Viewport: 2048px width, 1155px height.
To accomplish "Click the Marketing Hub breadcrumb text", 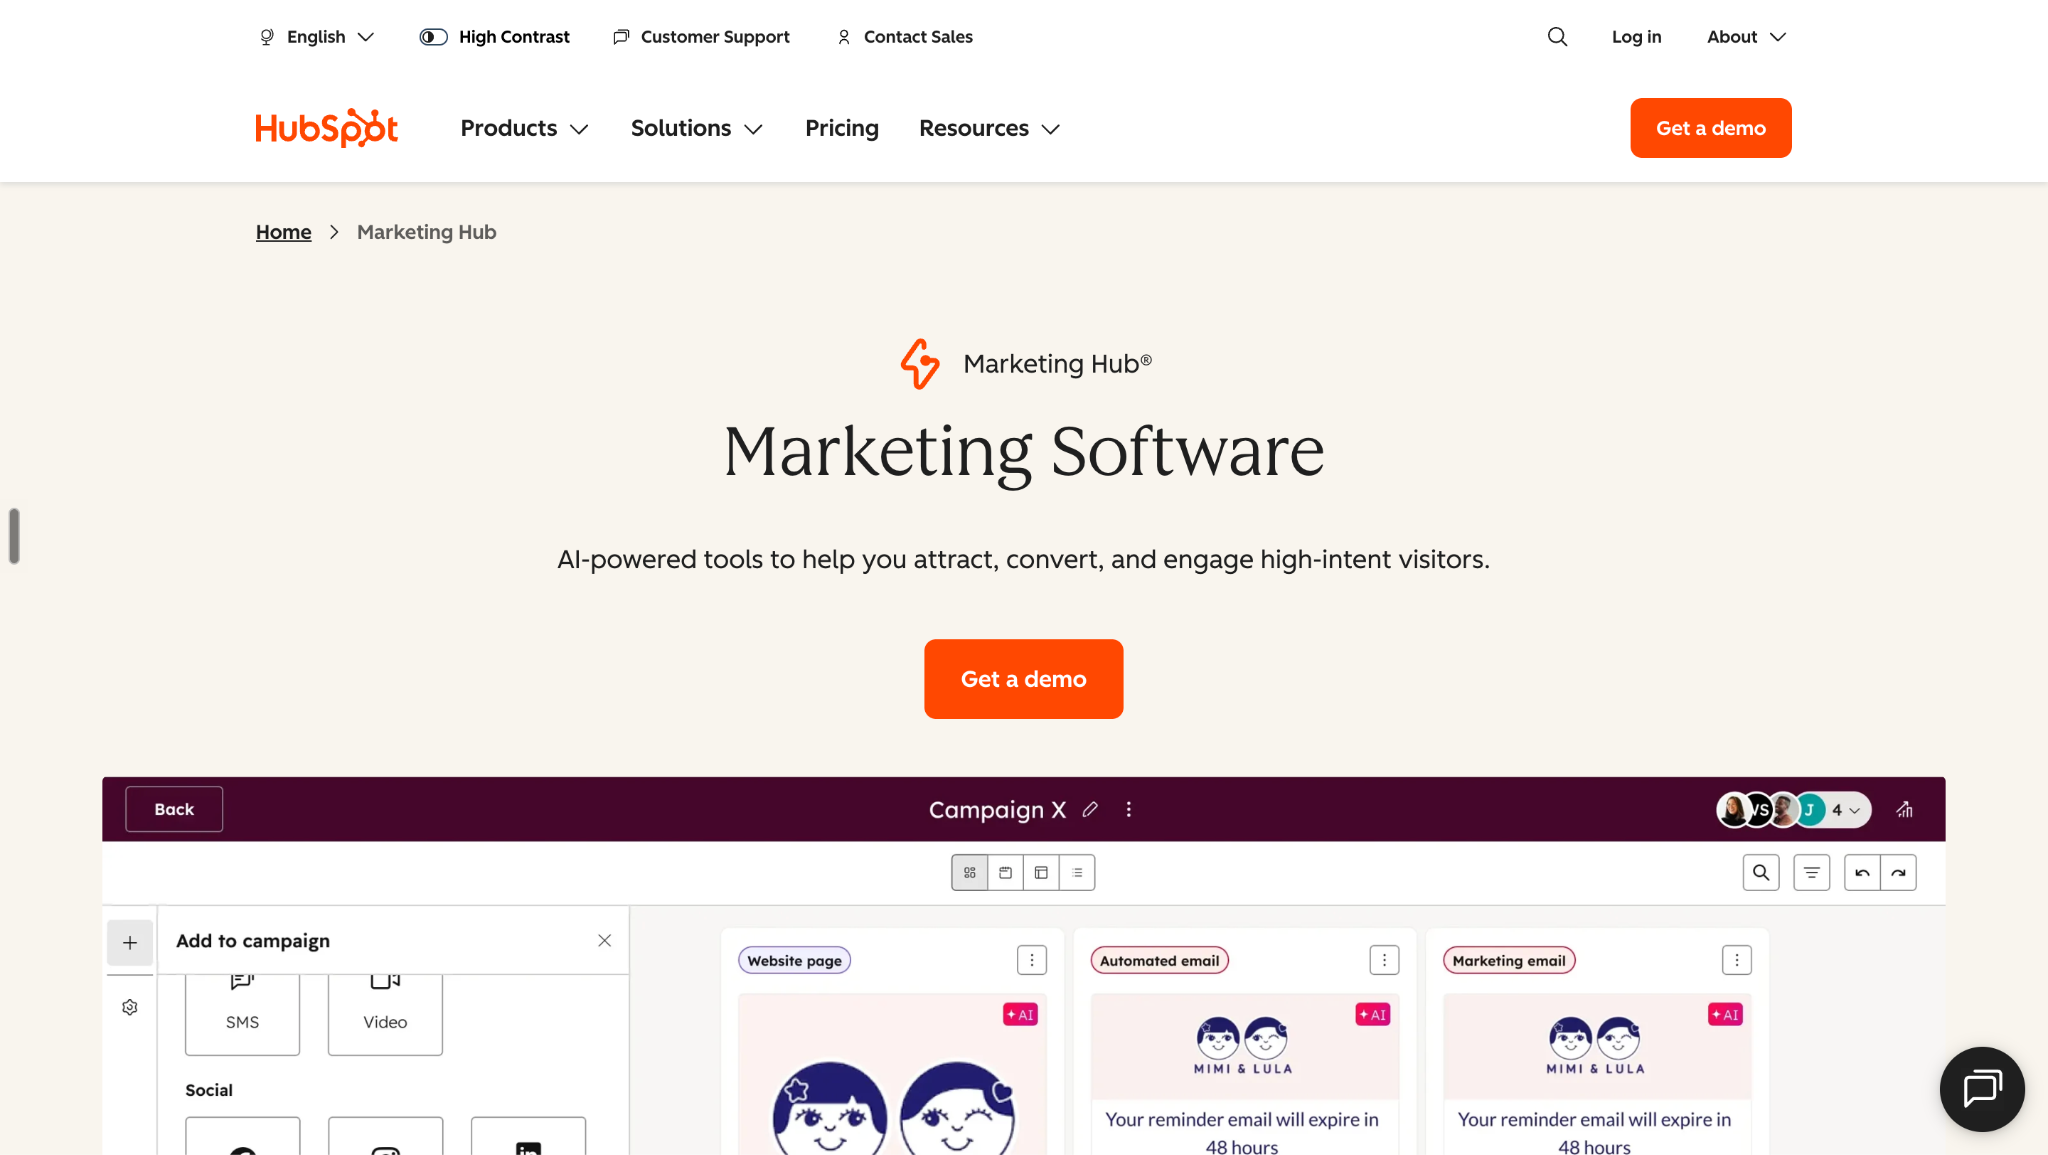I will [427, 232].
